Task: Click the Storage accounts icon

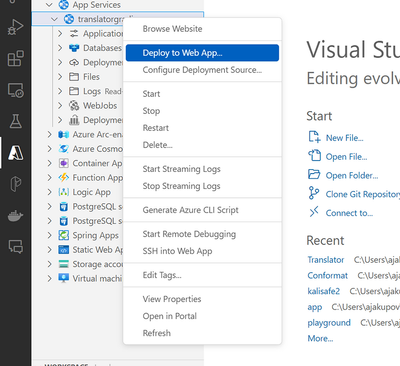Action: [x=63, y=264]
